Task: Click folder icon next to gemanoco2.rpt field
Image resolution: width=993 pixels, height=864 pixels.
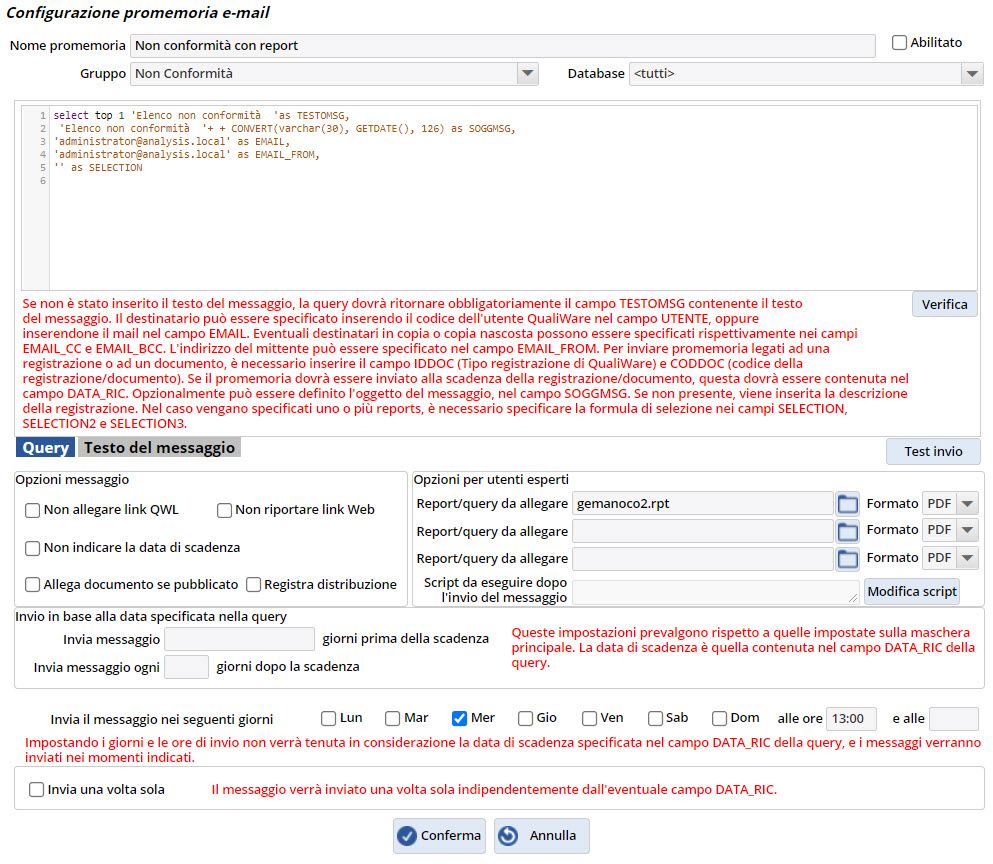Action: tap(847, 503)
